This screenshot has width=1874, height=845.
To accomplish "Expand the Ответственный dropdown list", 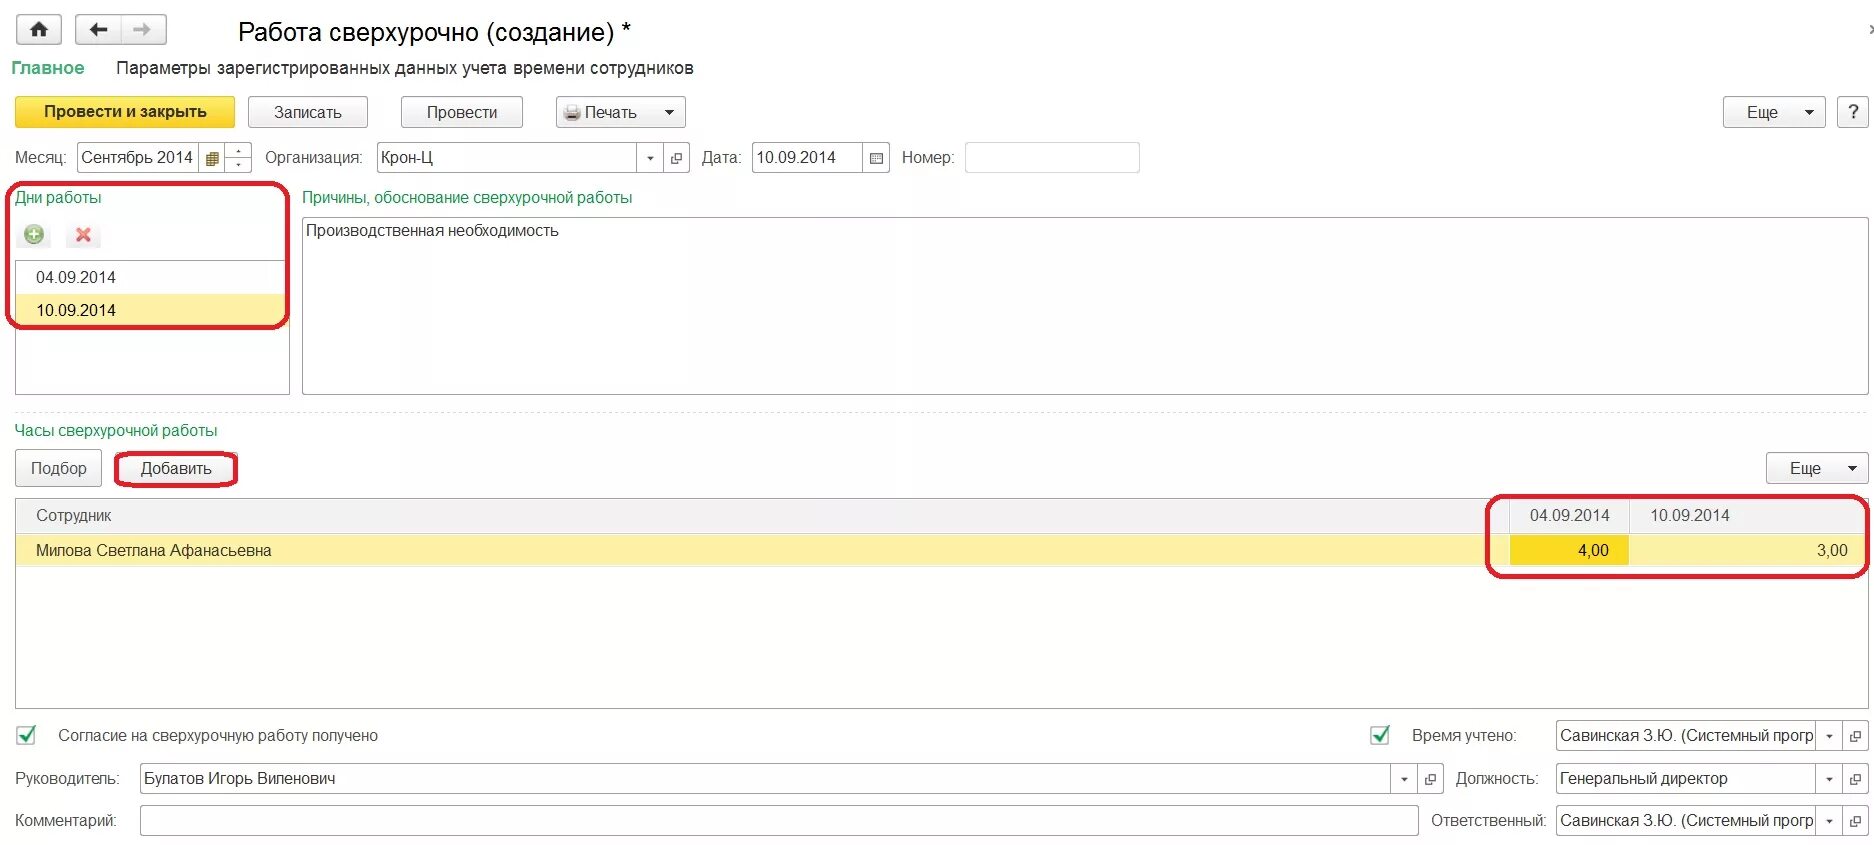I will coord(1829,821).
